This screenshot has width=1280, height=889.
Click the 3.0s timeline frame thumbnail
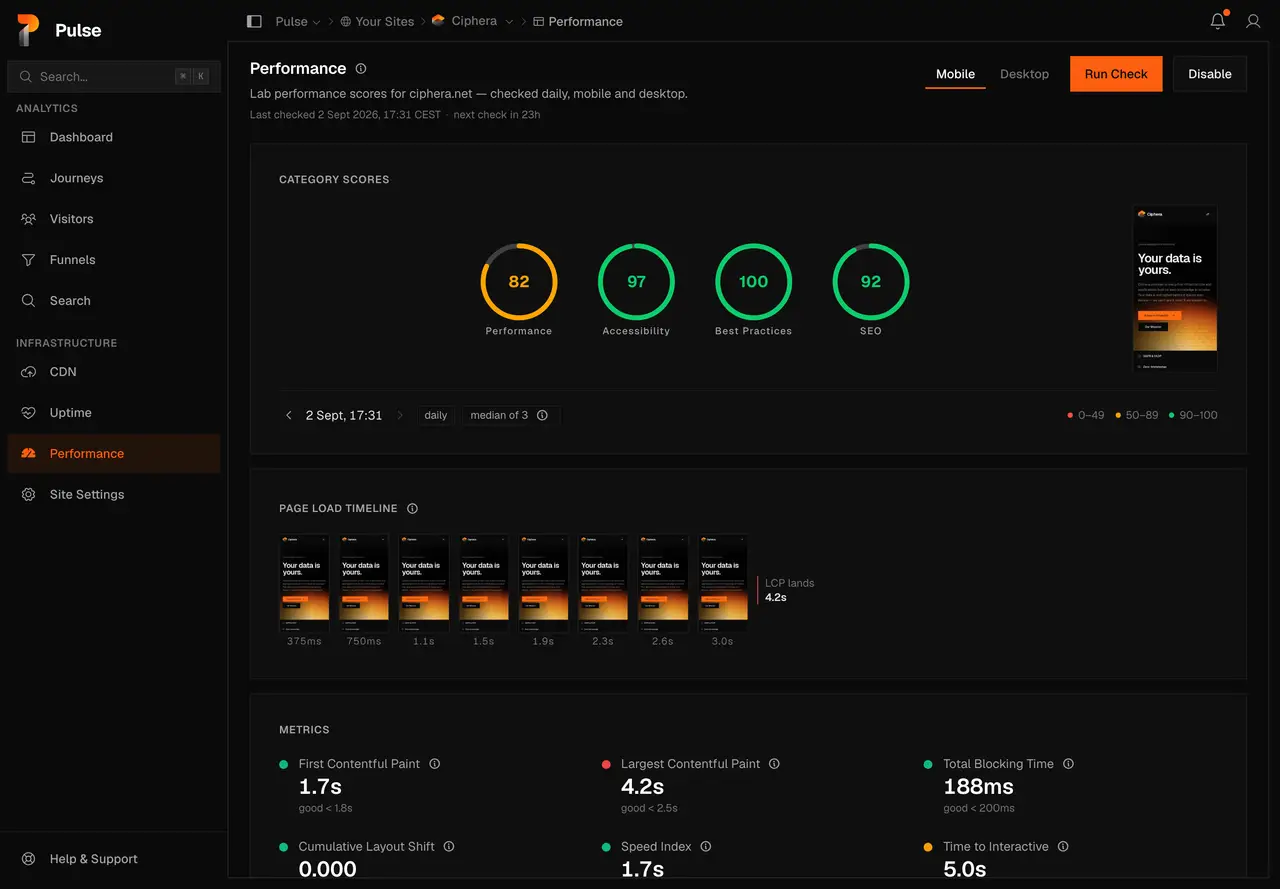[x=723, y=583]
